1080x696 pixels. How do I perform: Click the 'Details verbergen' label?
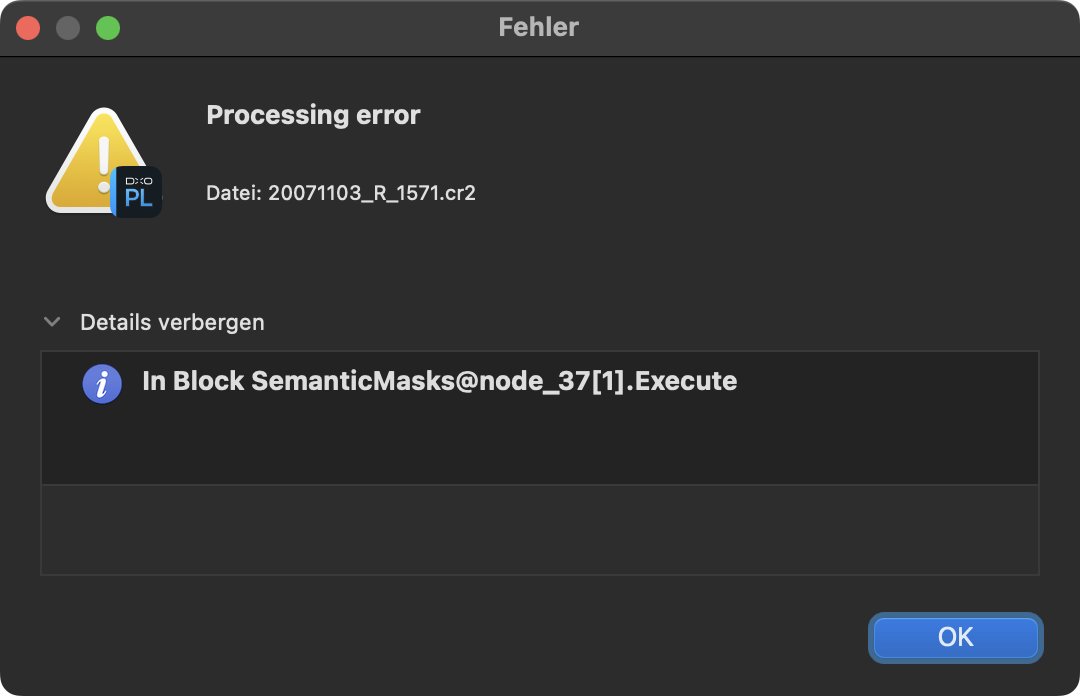pos(172,322)
